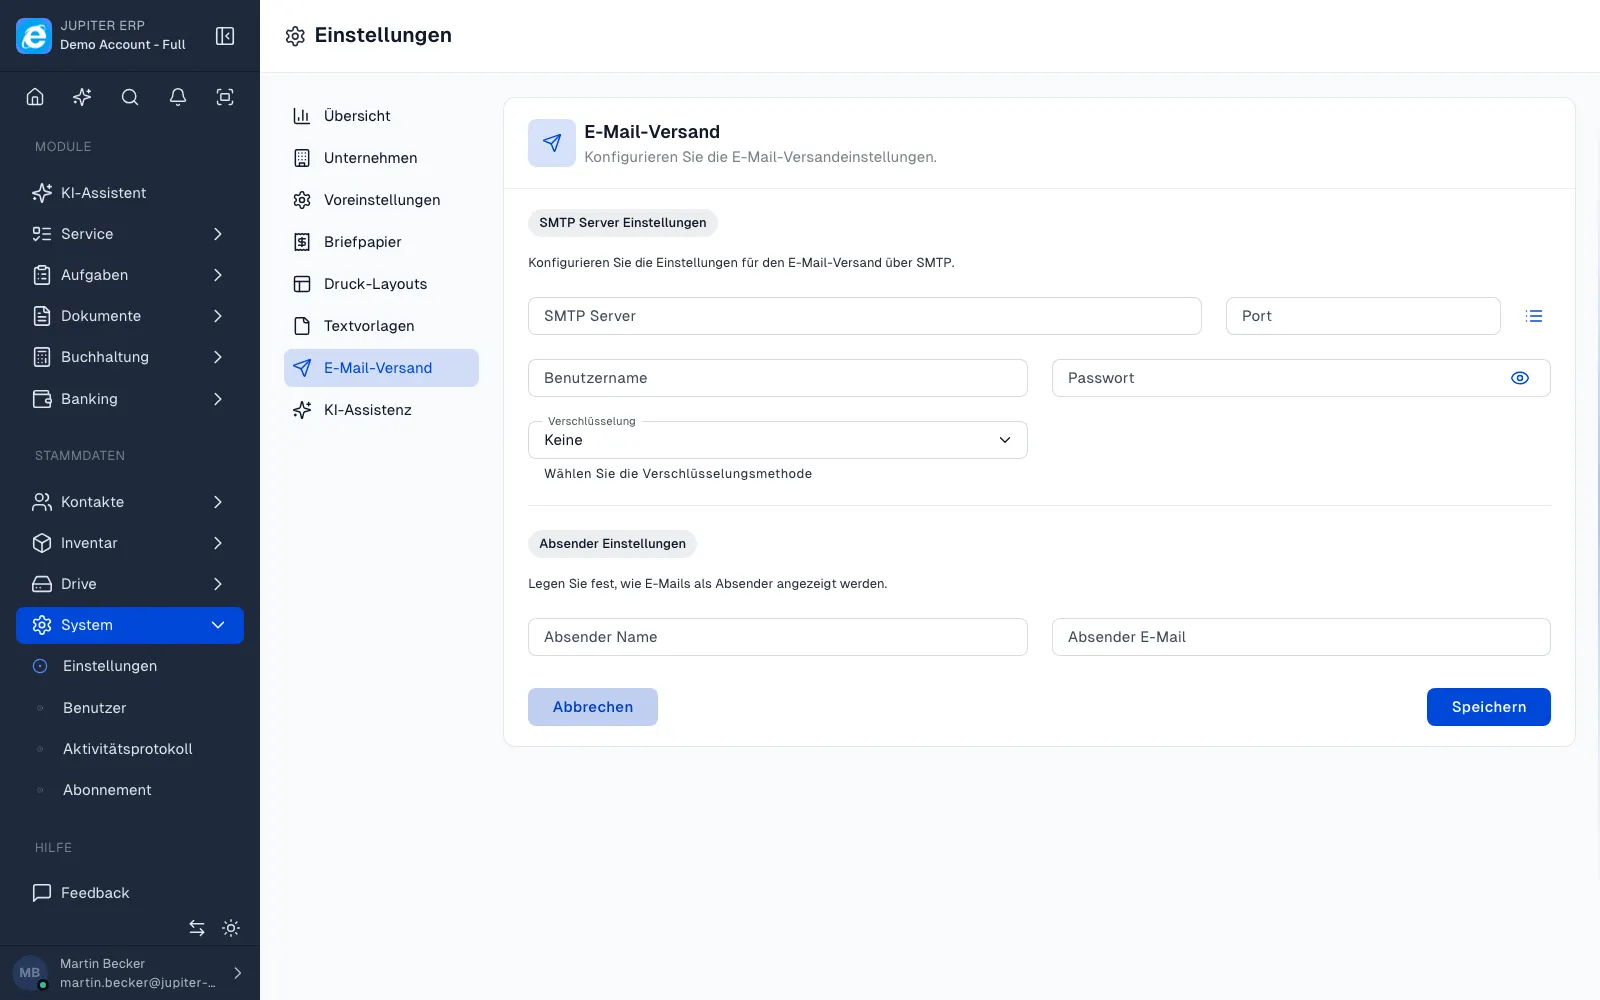Open notifications bell icon
This screenshot has height=1000, width=1600.
coord(178,97)
